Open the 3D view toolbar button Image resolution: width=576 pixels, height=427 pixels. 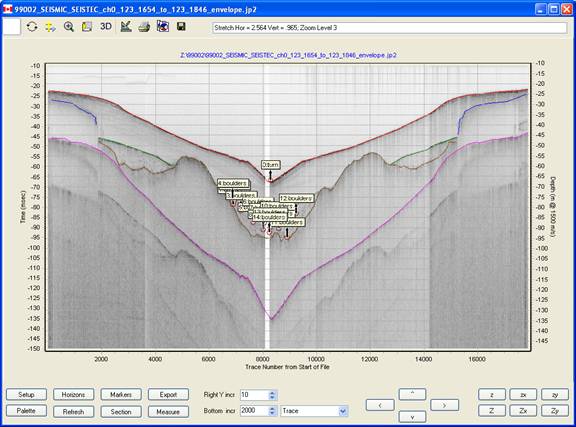coord(106,26)
